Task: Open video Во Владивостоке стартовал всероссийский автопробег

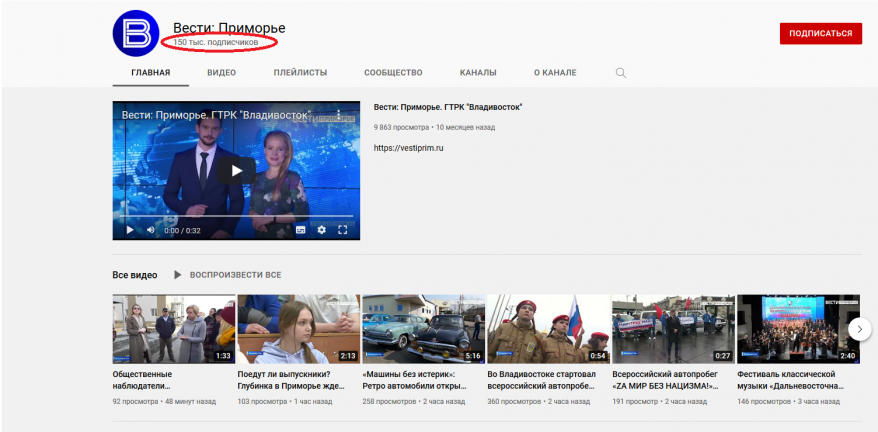Action: 541,380
